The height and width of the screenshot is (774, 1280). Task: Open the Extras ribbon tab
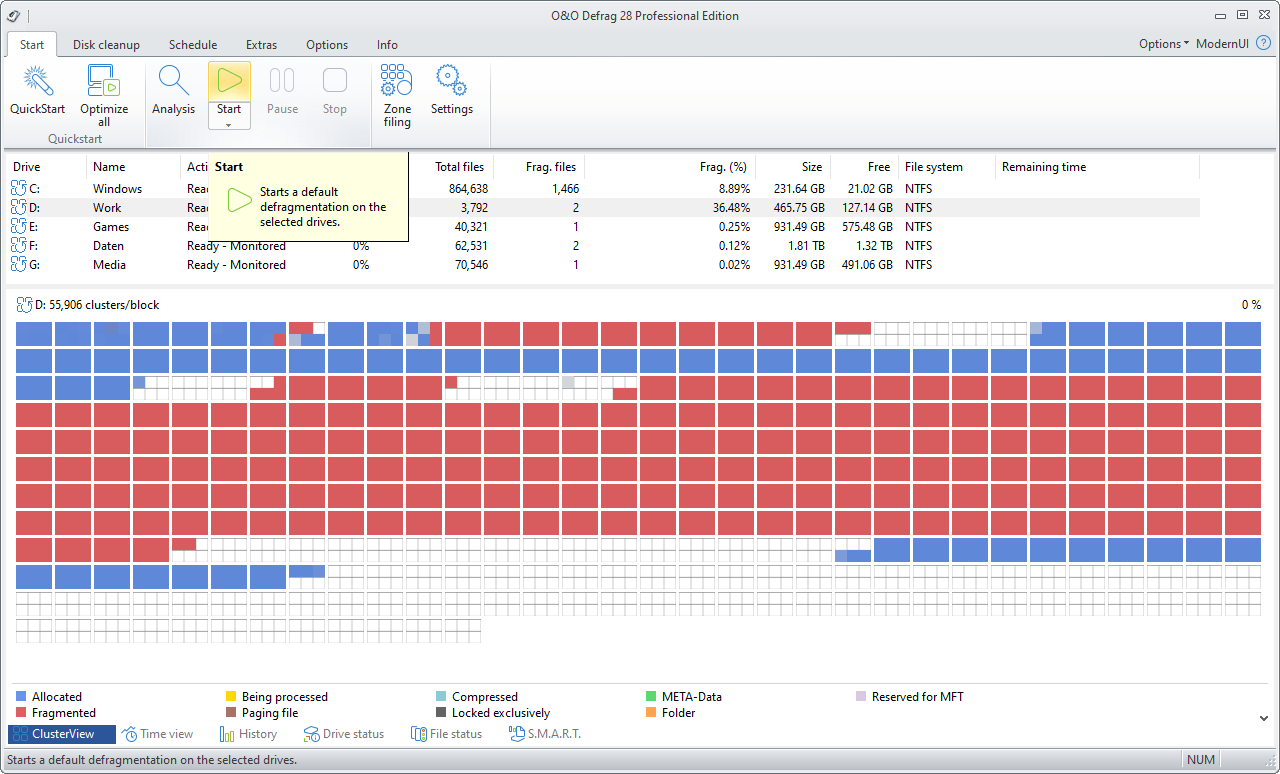(x=262, y=44)
